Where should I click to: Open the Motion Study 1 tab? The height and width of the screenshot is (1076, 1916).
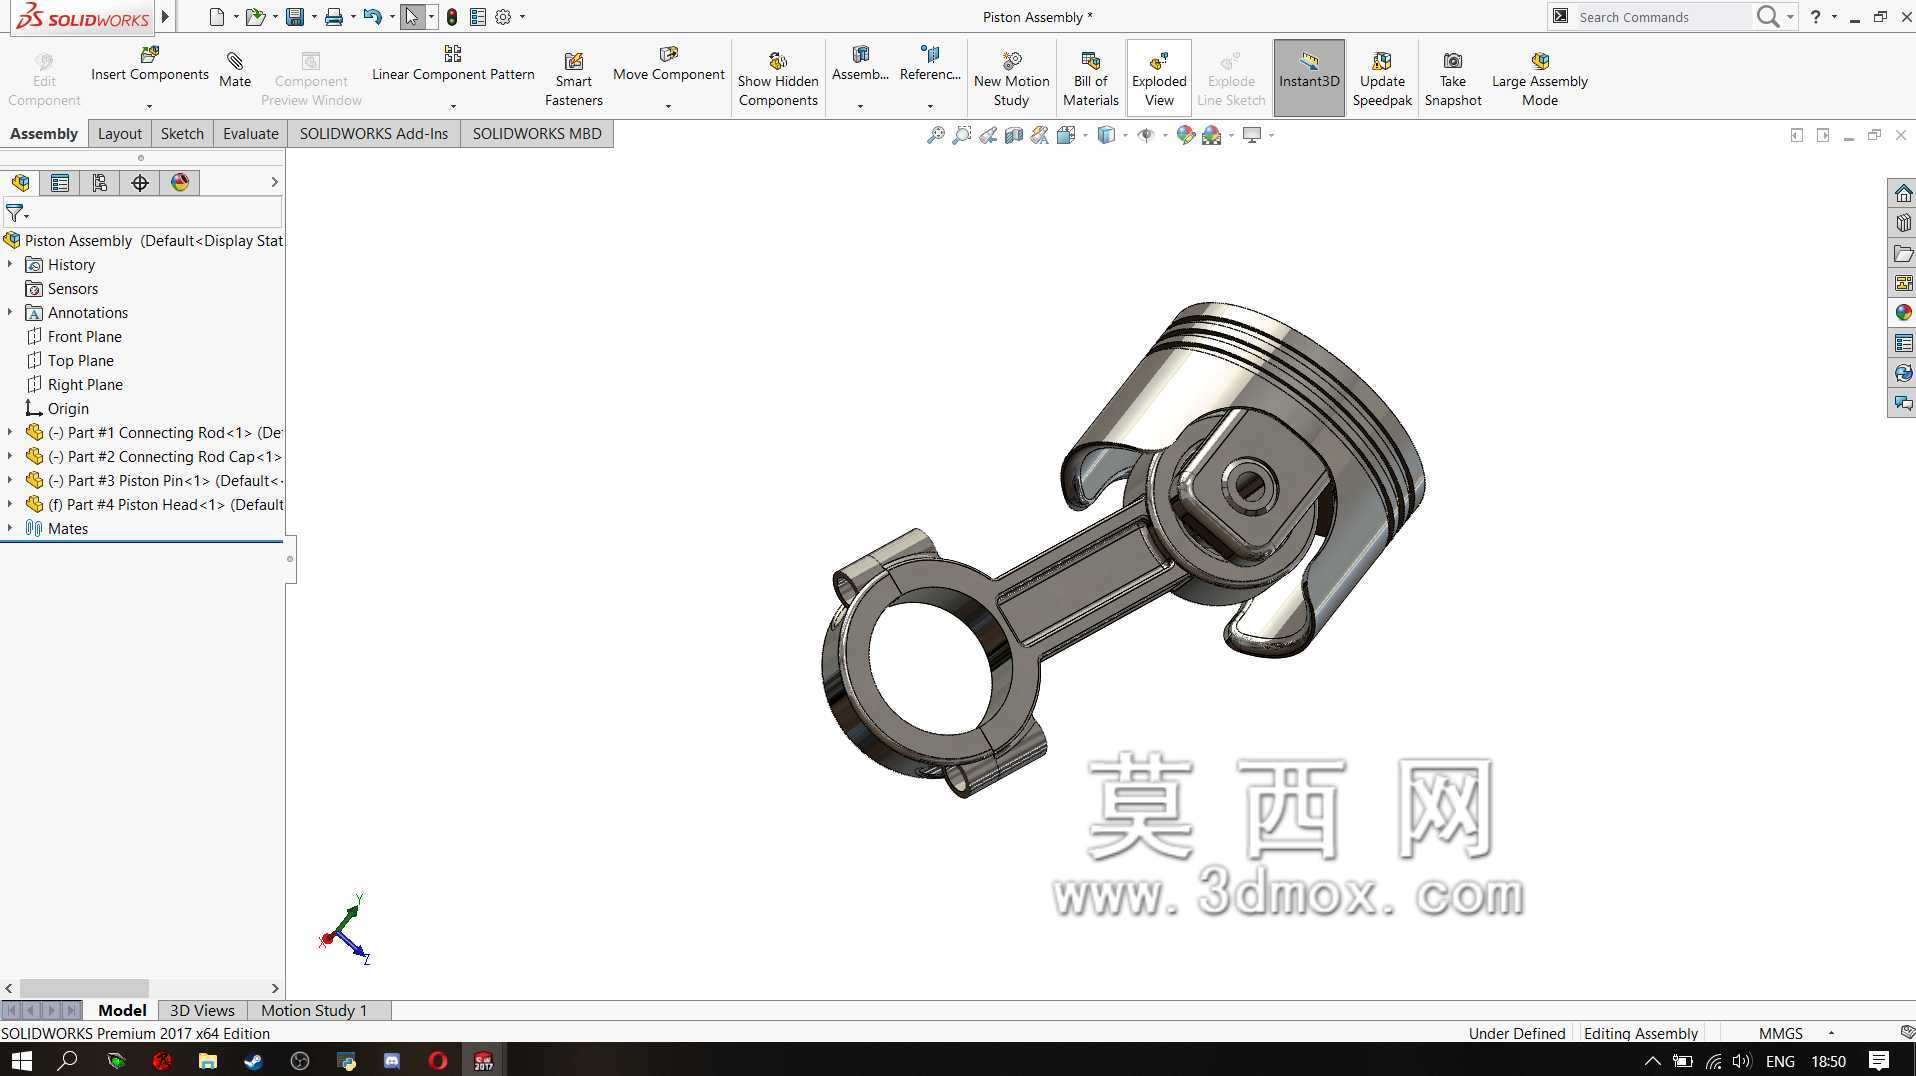pos(314,1011)
